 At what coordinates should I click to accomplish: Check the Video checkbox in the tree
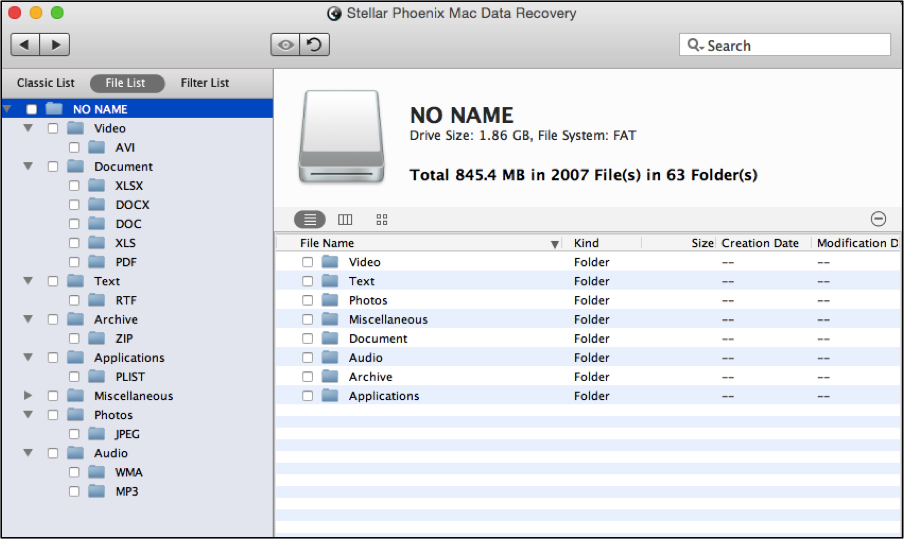tap(53, 128)
